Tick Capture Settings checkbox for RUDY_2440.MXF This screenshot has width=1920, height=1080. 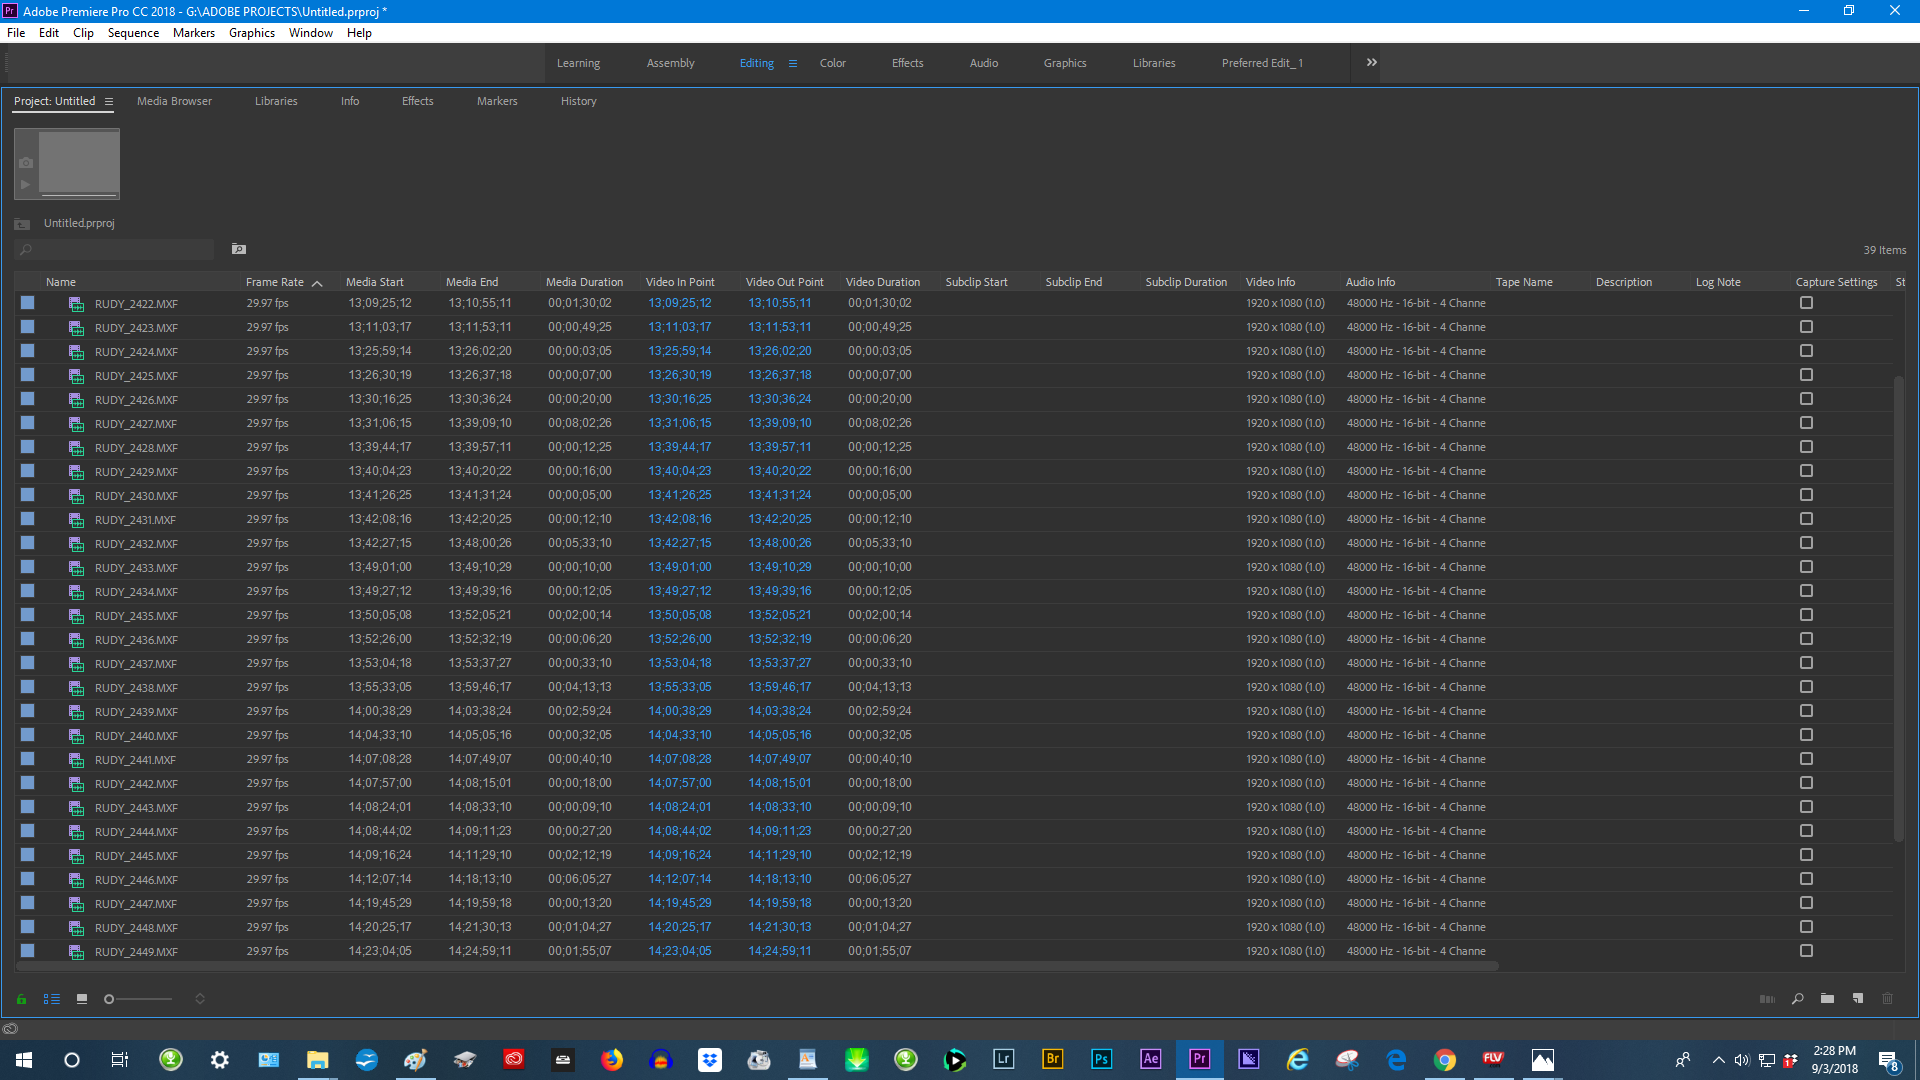[1806, 735]
